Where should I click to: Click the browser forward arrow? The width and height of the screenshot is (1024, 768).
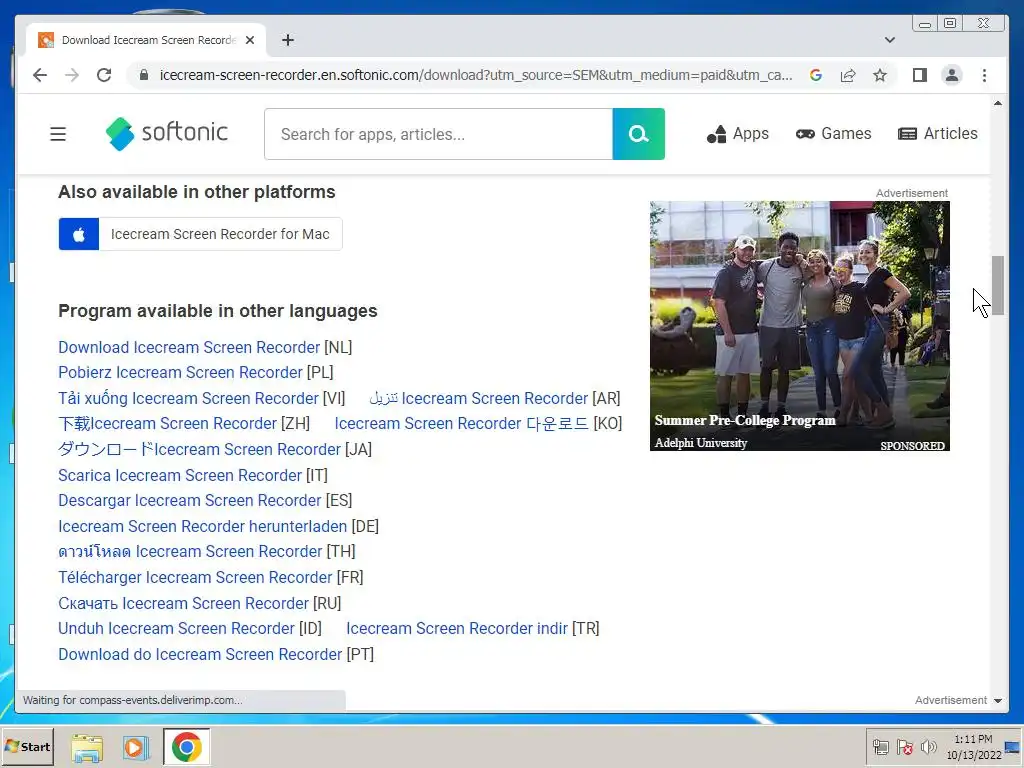pos(72,75)
